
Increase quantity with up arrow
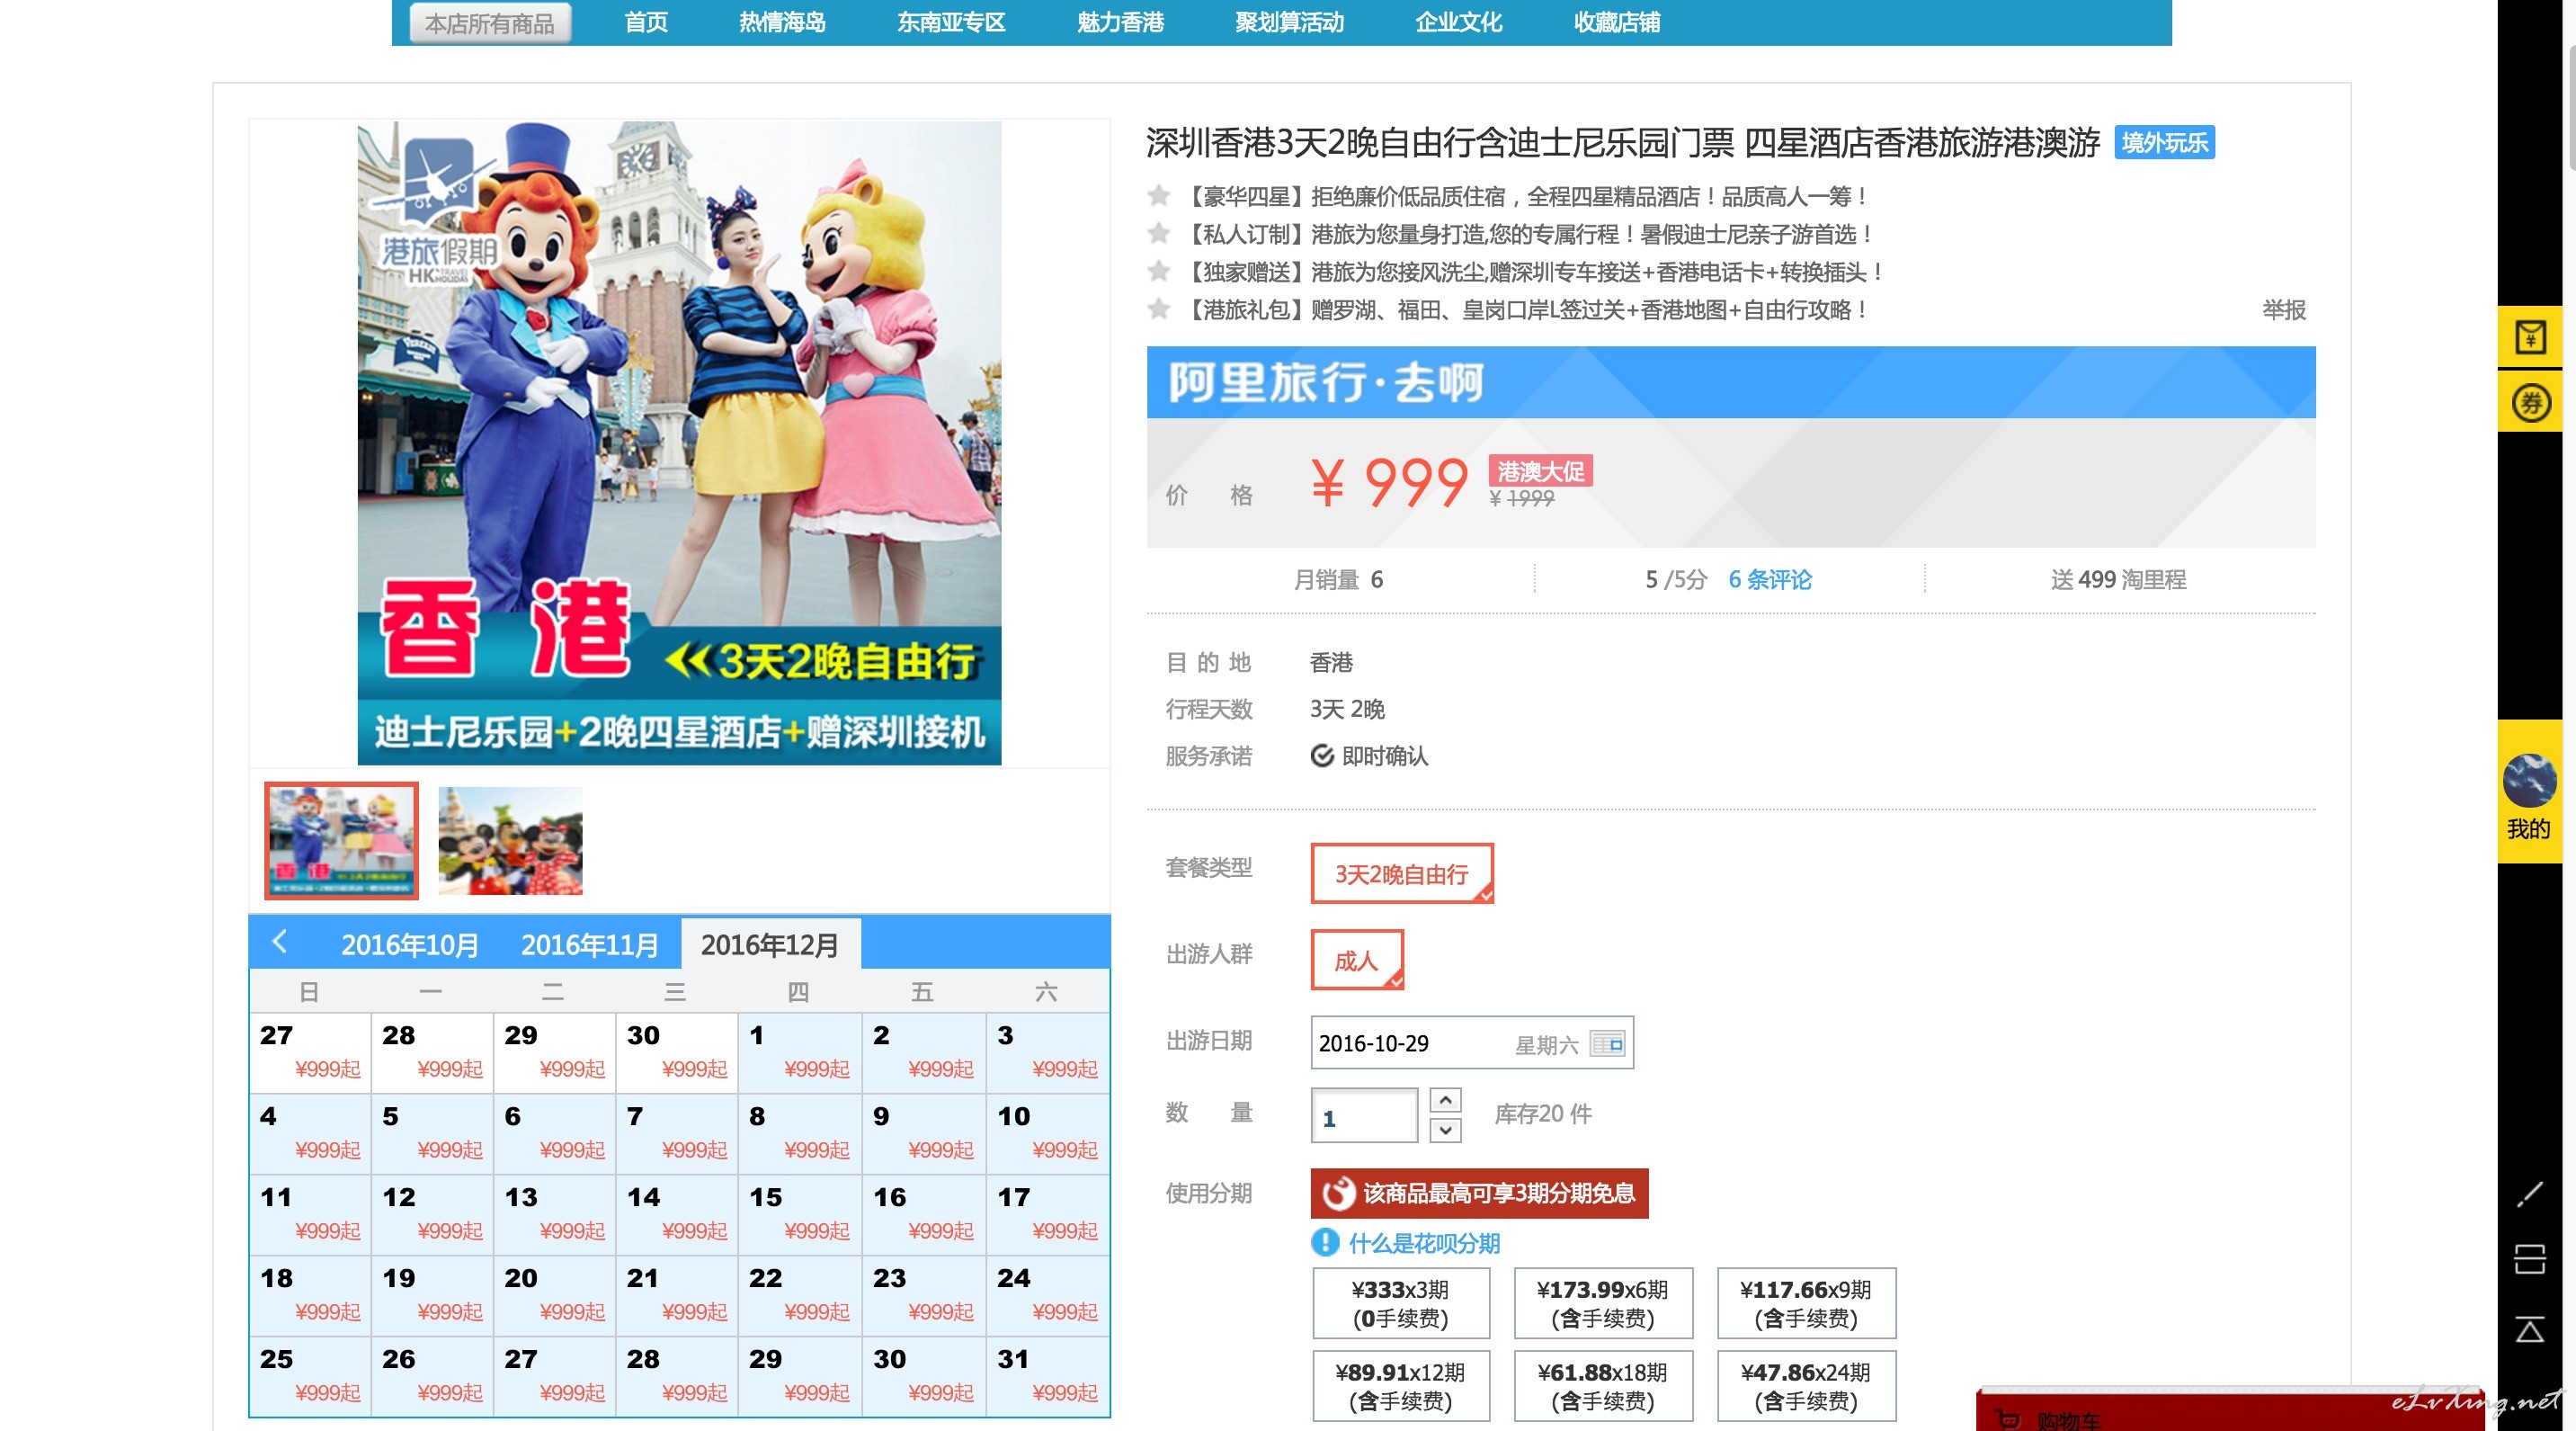pyautogui.click(x=1445, y=1100)
